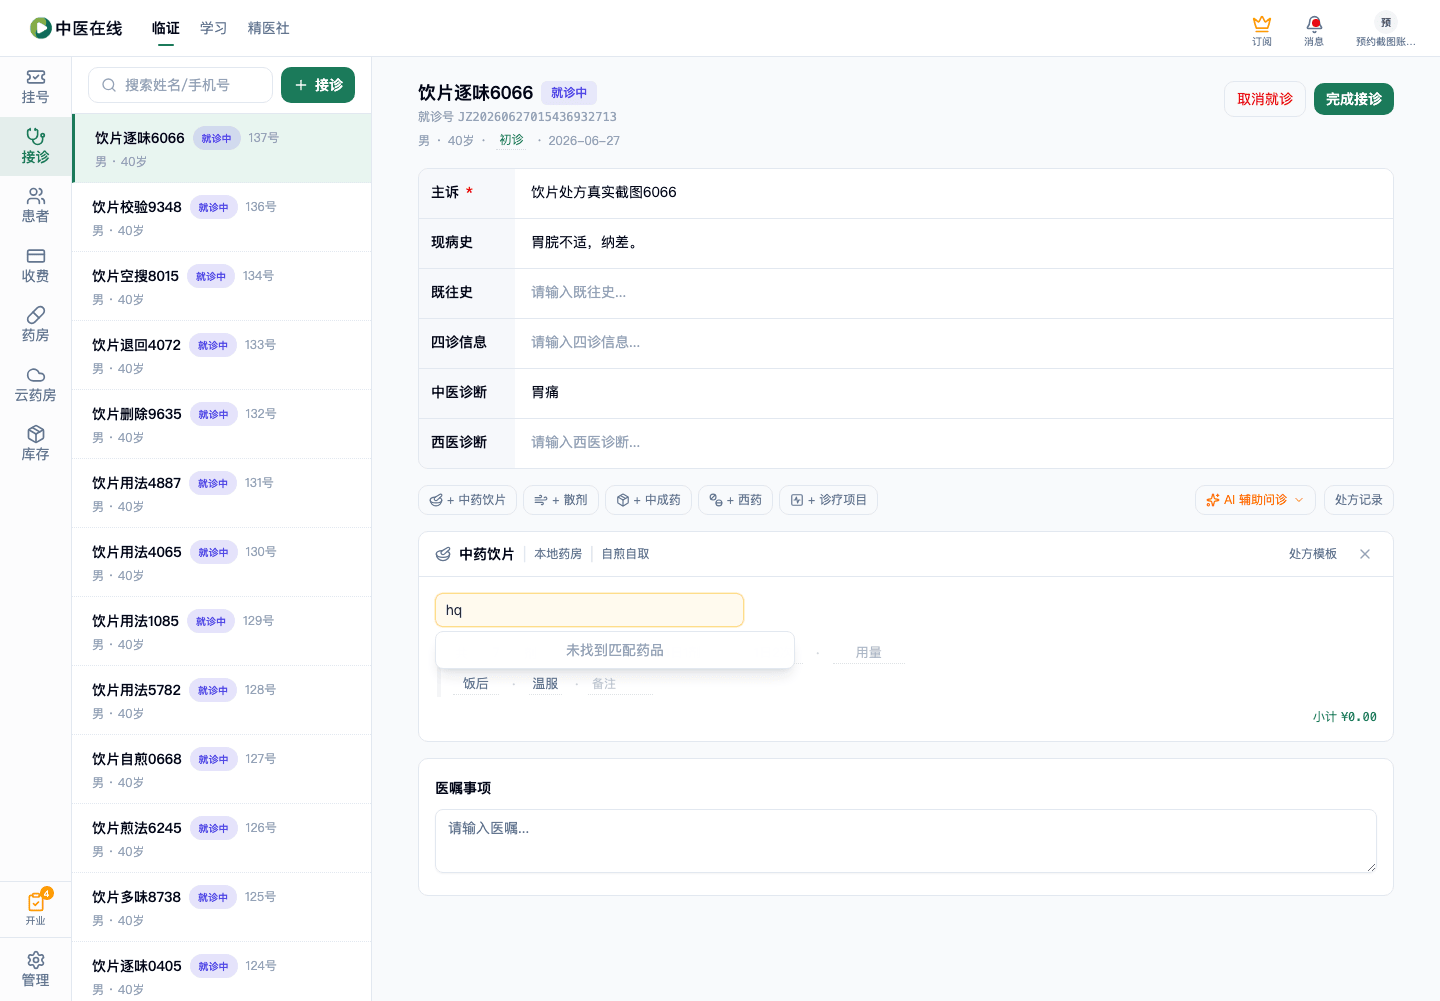
Task: Open the 药房 pharmacy sidebar icon
Action: coord(35,325)
